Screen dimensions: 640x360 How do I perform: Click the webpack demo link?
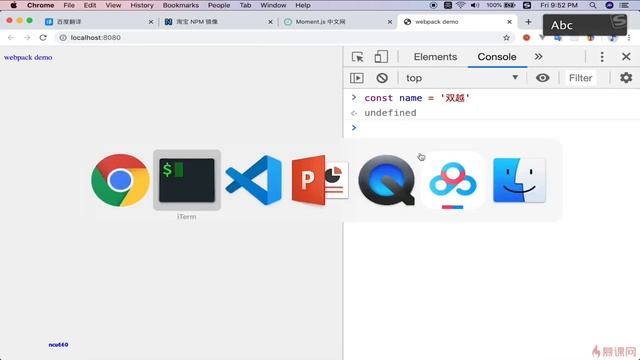(x=28, y=58)
